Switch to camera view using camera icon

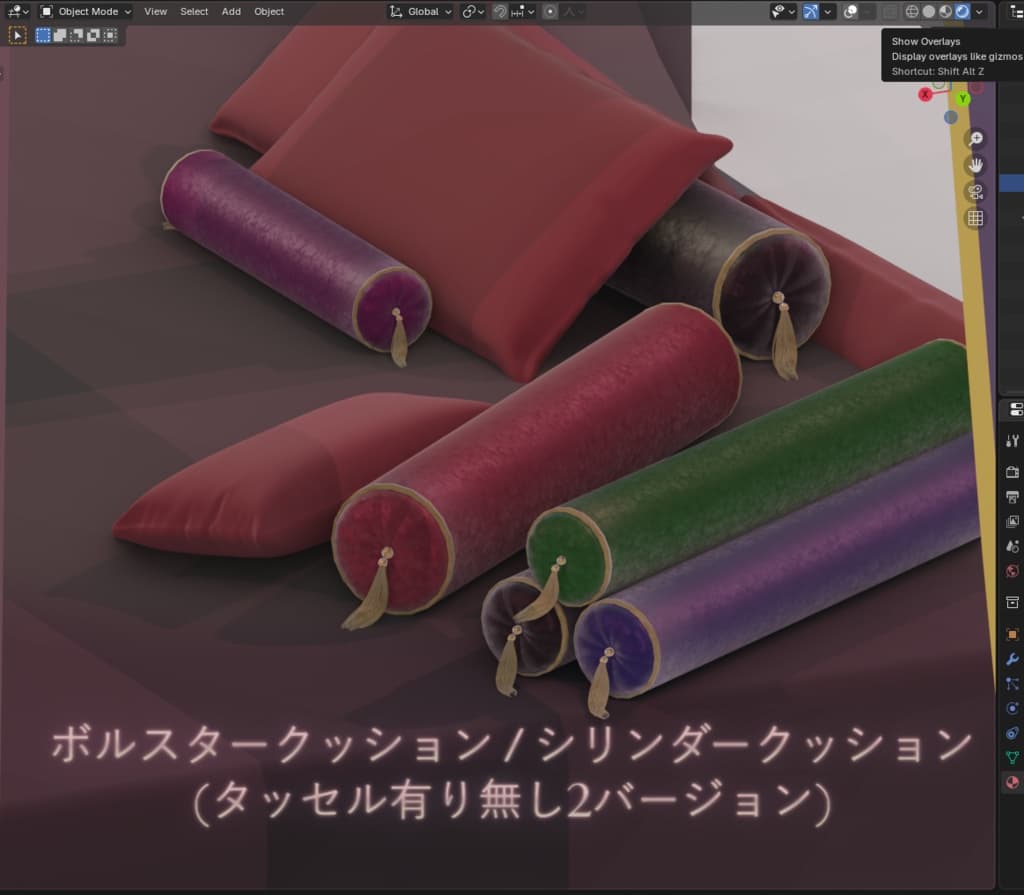click(974, 191)
